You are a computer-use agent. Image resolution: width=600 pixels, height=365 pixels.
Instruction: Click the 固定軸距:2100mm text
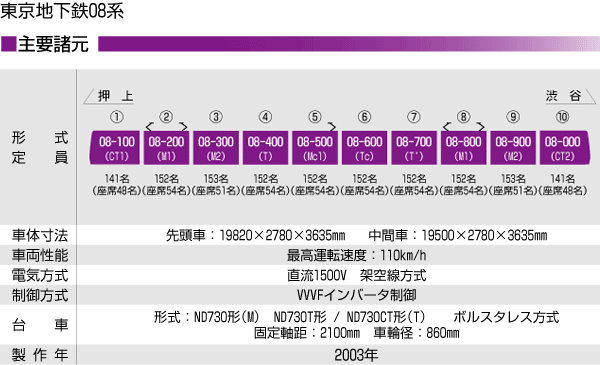(307, 333)
